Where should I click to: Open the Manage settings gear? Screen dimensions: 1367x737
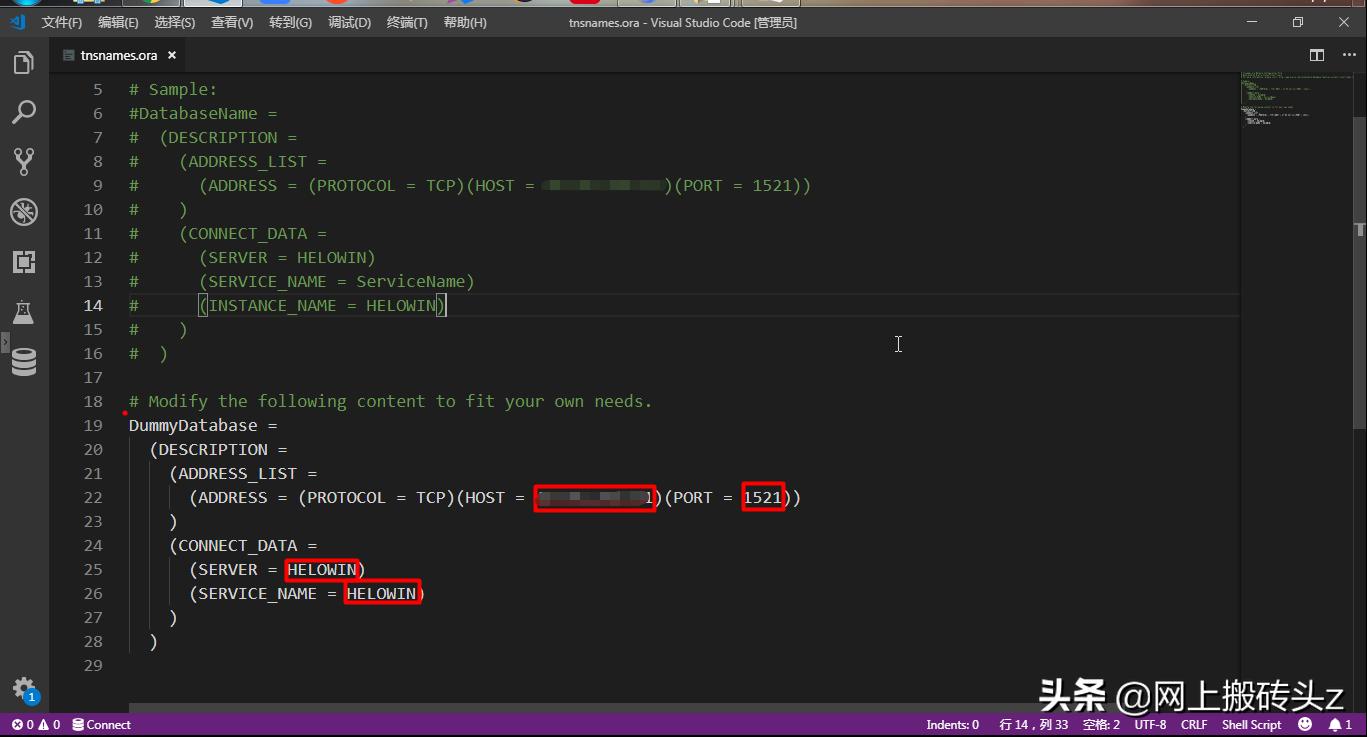pyautogui.click(x=25, y=690)
